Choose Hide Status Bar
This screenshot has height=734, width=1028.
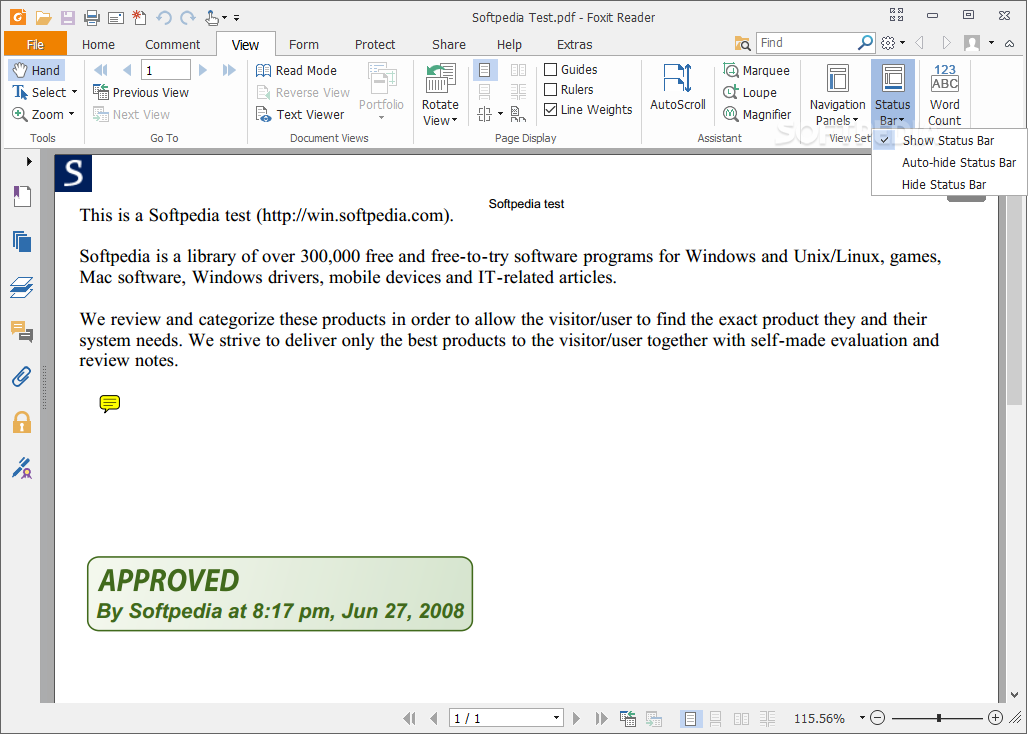click(x=949, y=185)
